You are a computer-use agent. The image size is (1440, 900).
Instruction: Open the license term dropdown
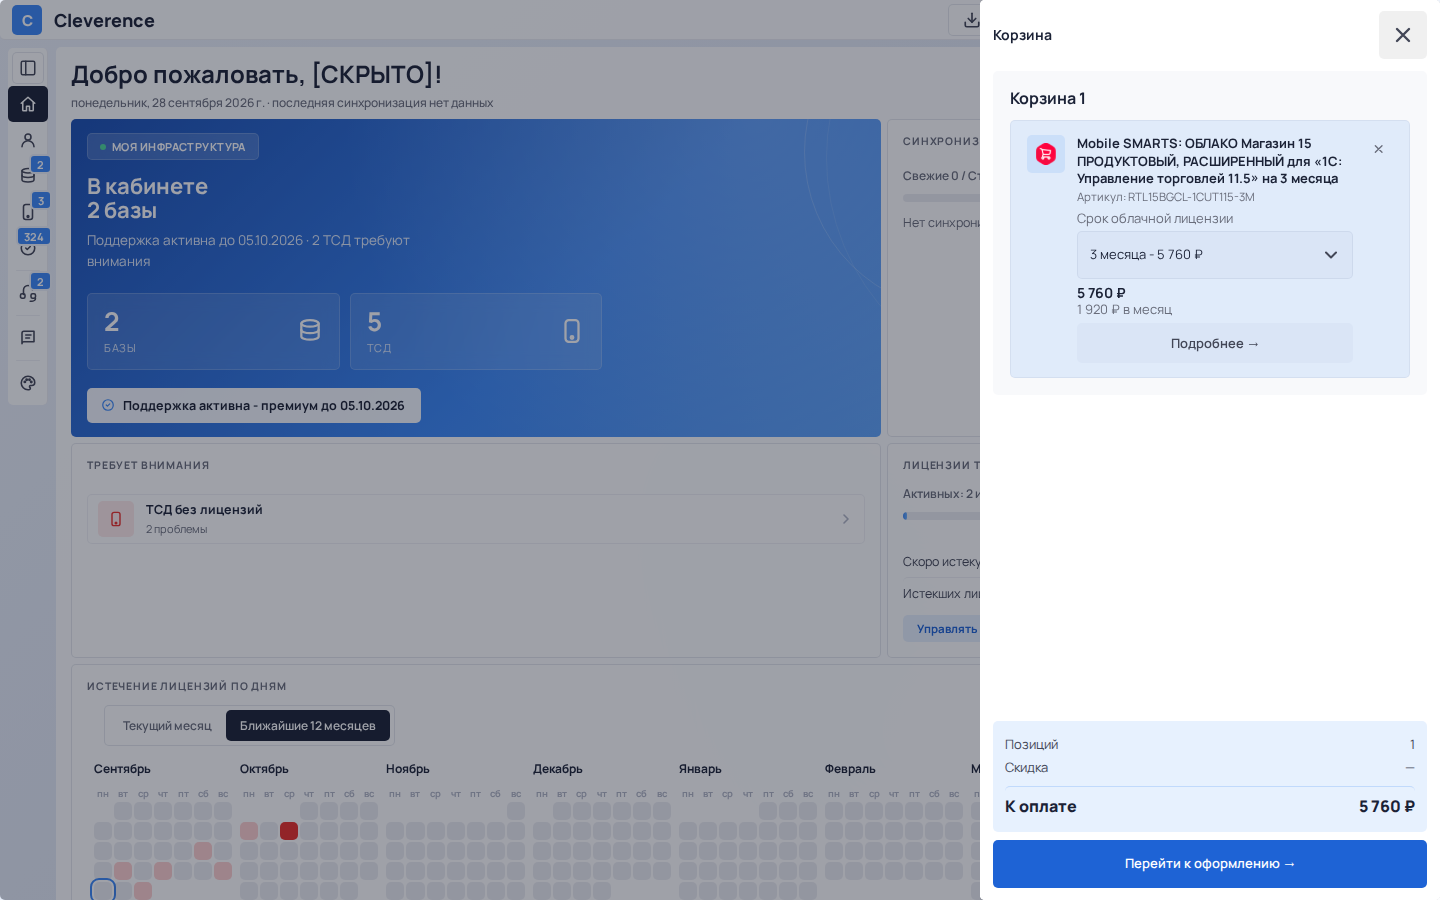point(1214,255)
